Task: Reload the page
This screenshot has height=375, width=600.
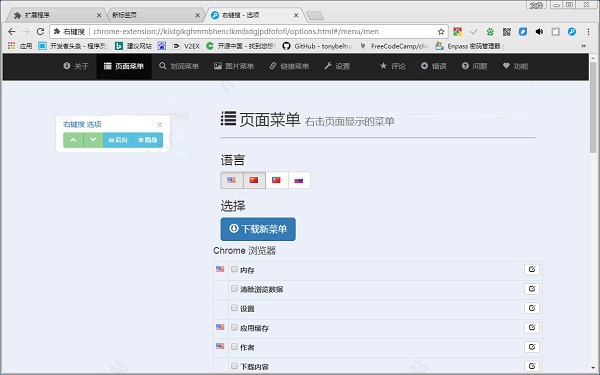Action: [40, 31]
